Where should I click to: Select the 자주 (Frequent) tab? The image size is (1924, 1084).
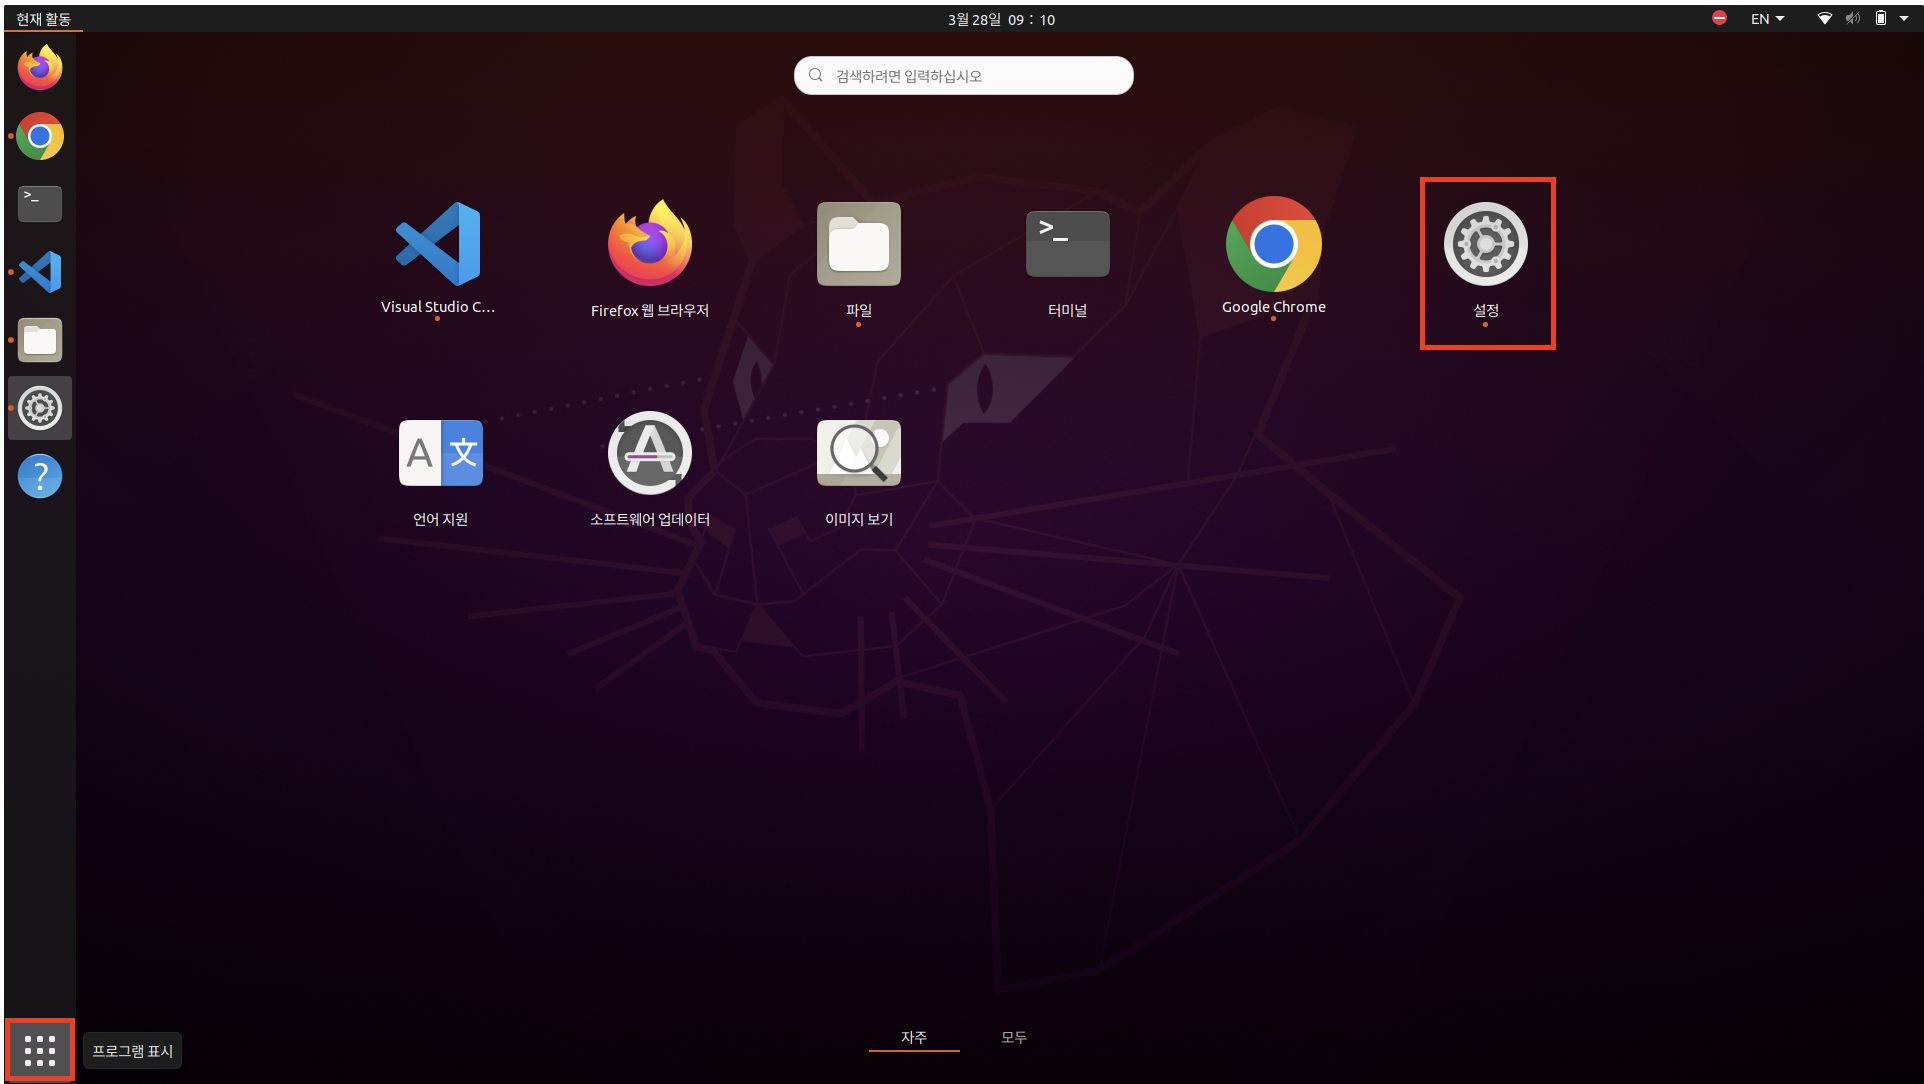(x=913, y=1037)
